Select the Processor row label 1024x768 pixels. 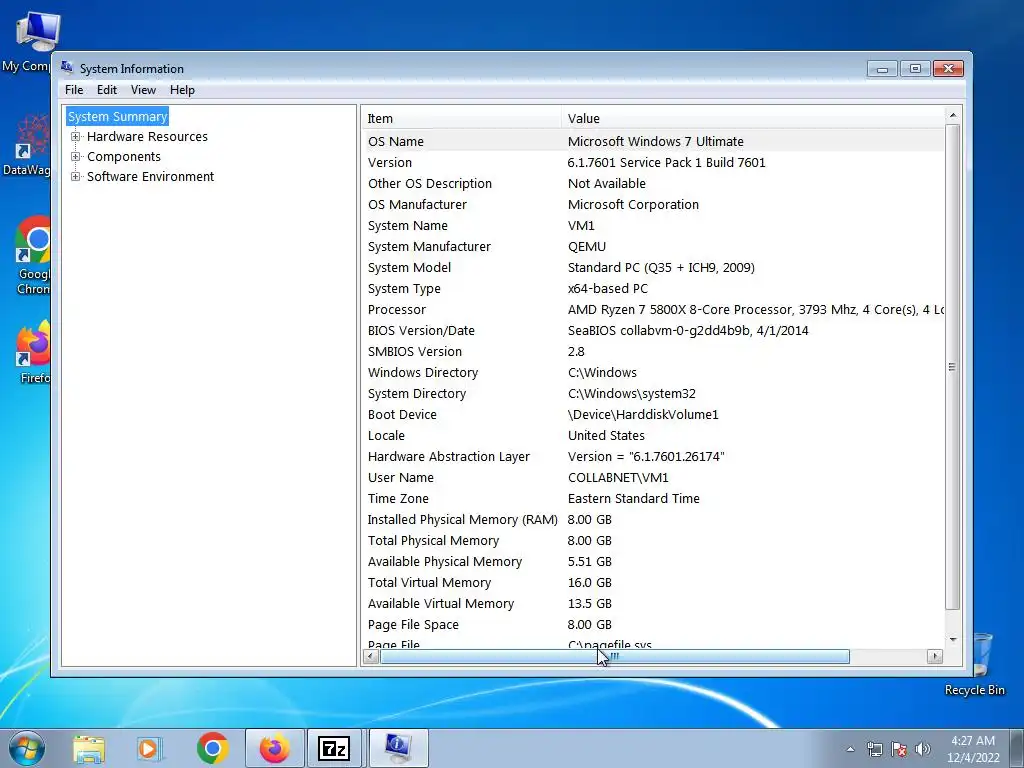(396, 310)
